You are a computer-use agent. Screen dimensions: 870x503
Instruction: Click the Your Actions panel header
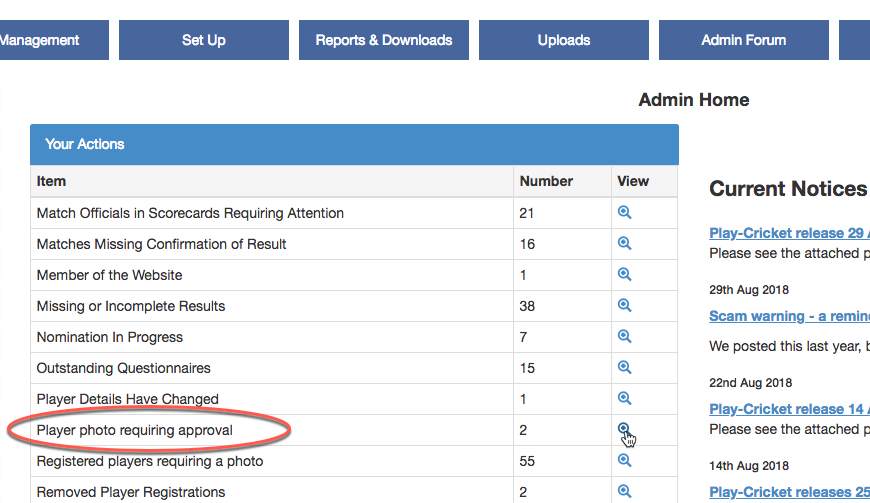(355, 144)
